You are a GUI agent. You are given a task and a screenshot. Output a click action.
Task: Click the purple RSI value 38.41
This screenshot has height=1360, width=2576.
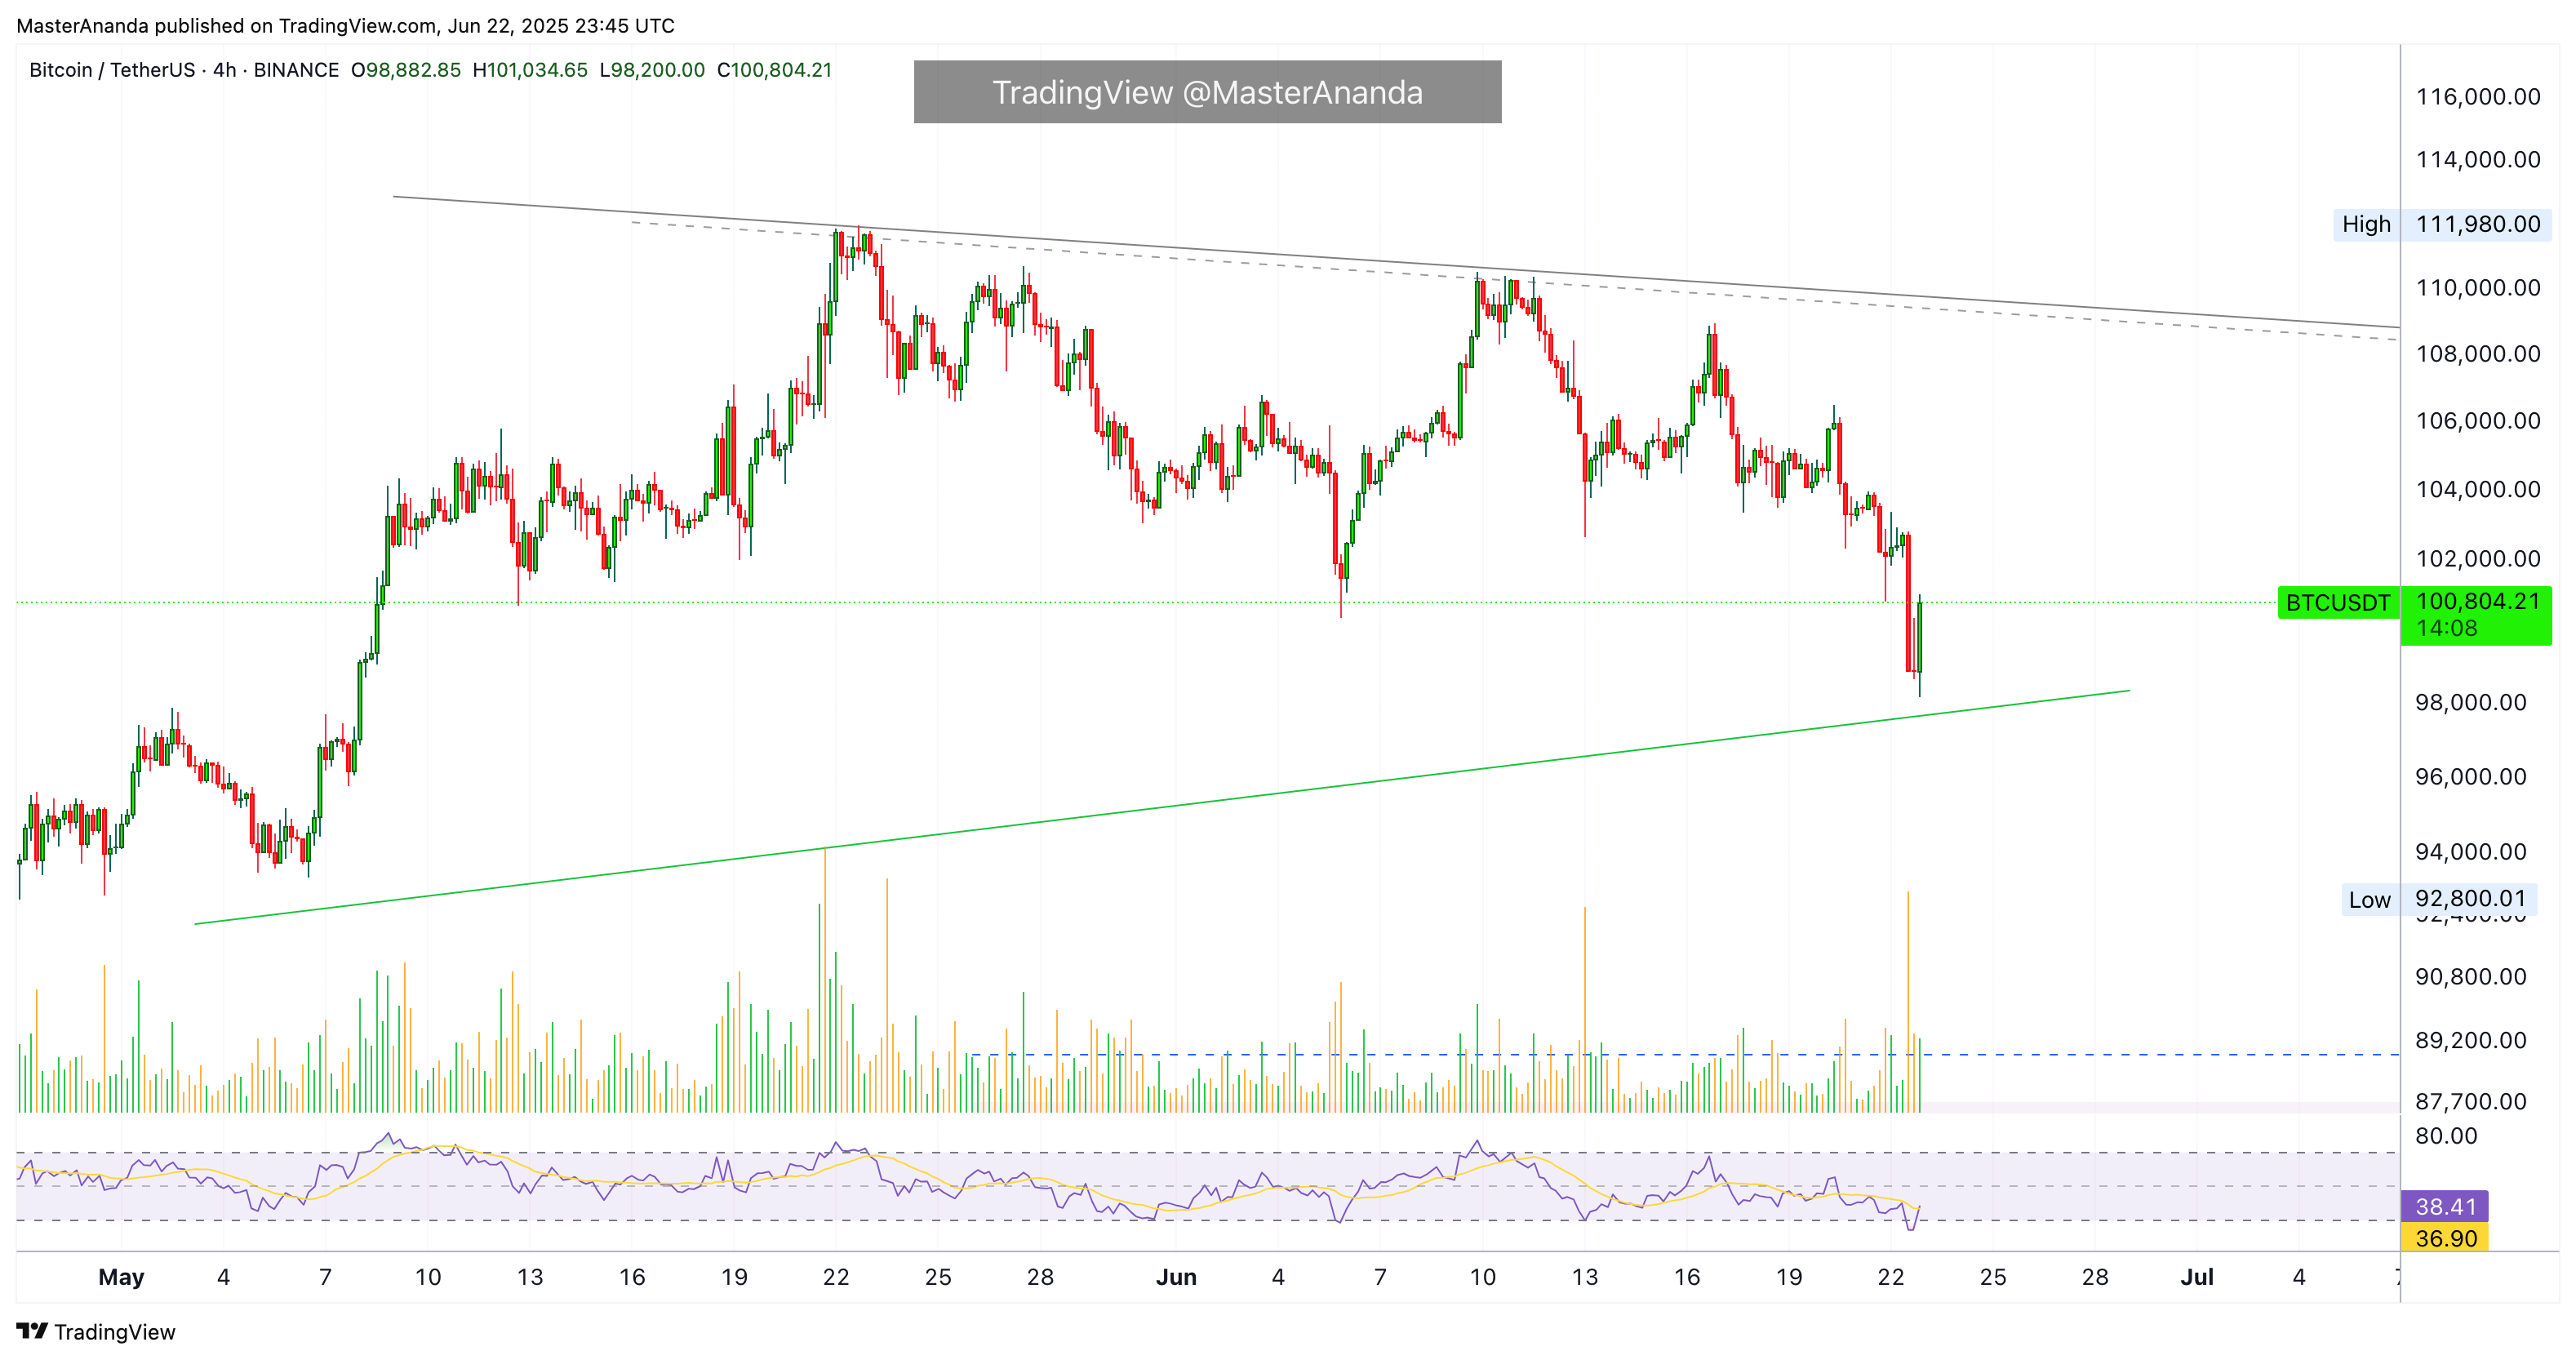(2445, 1206)
